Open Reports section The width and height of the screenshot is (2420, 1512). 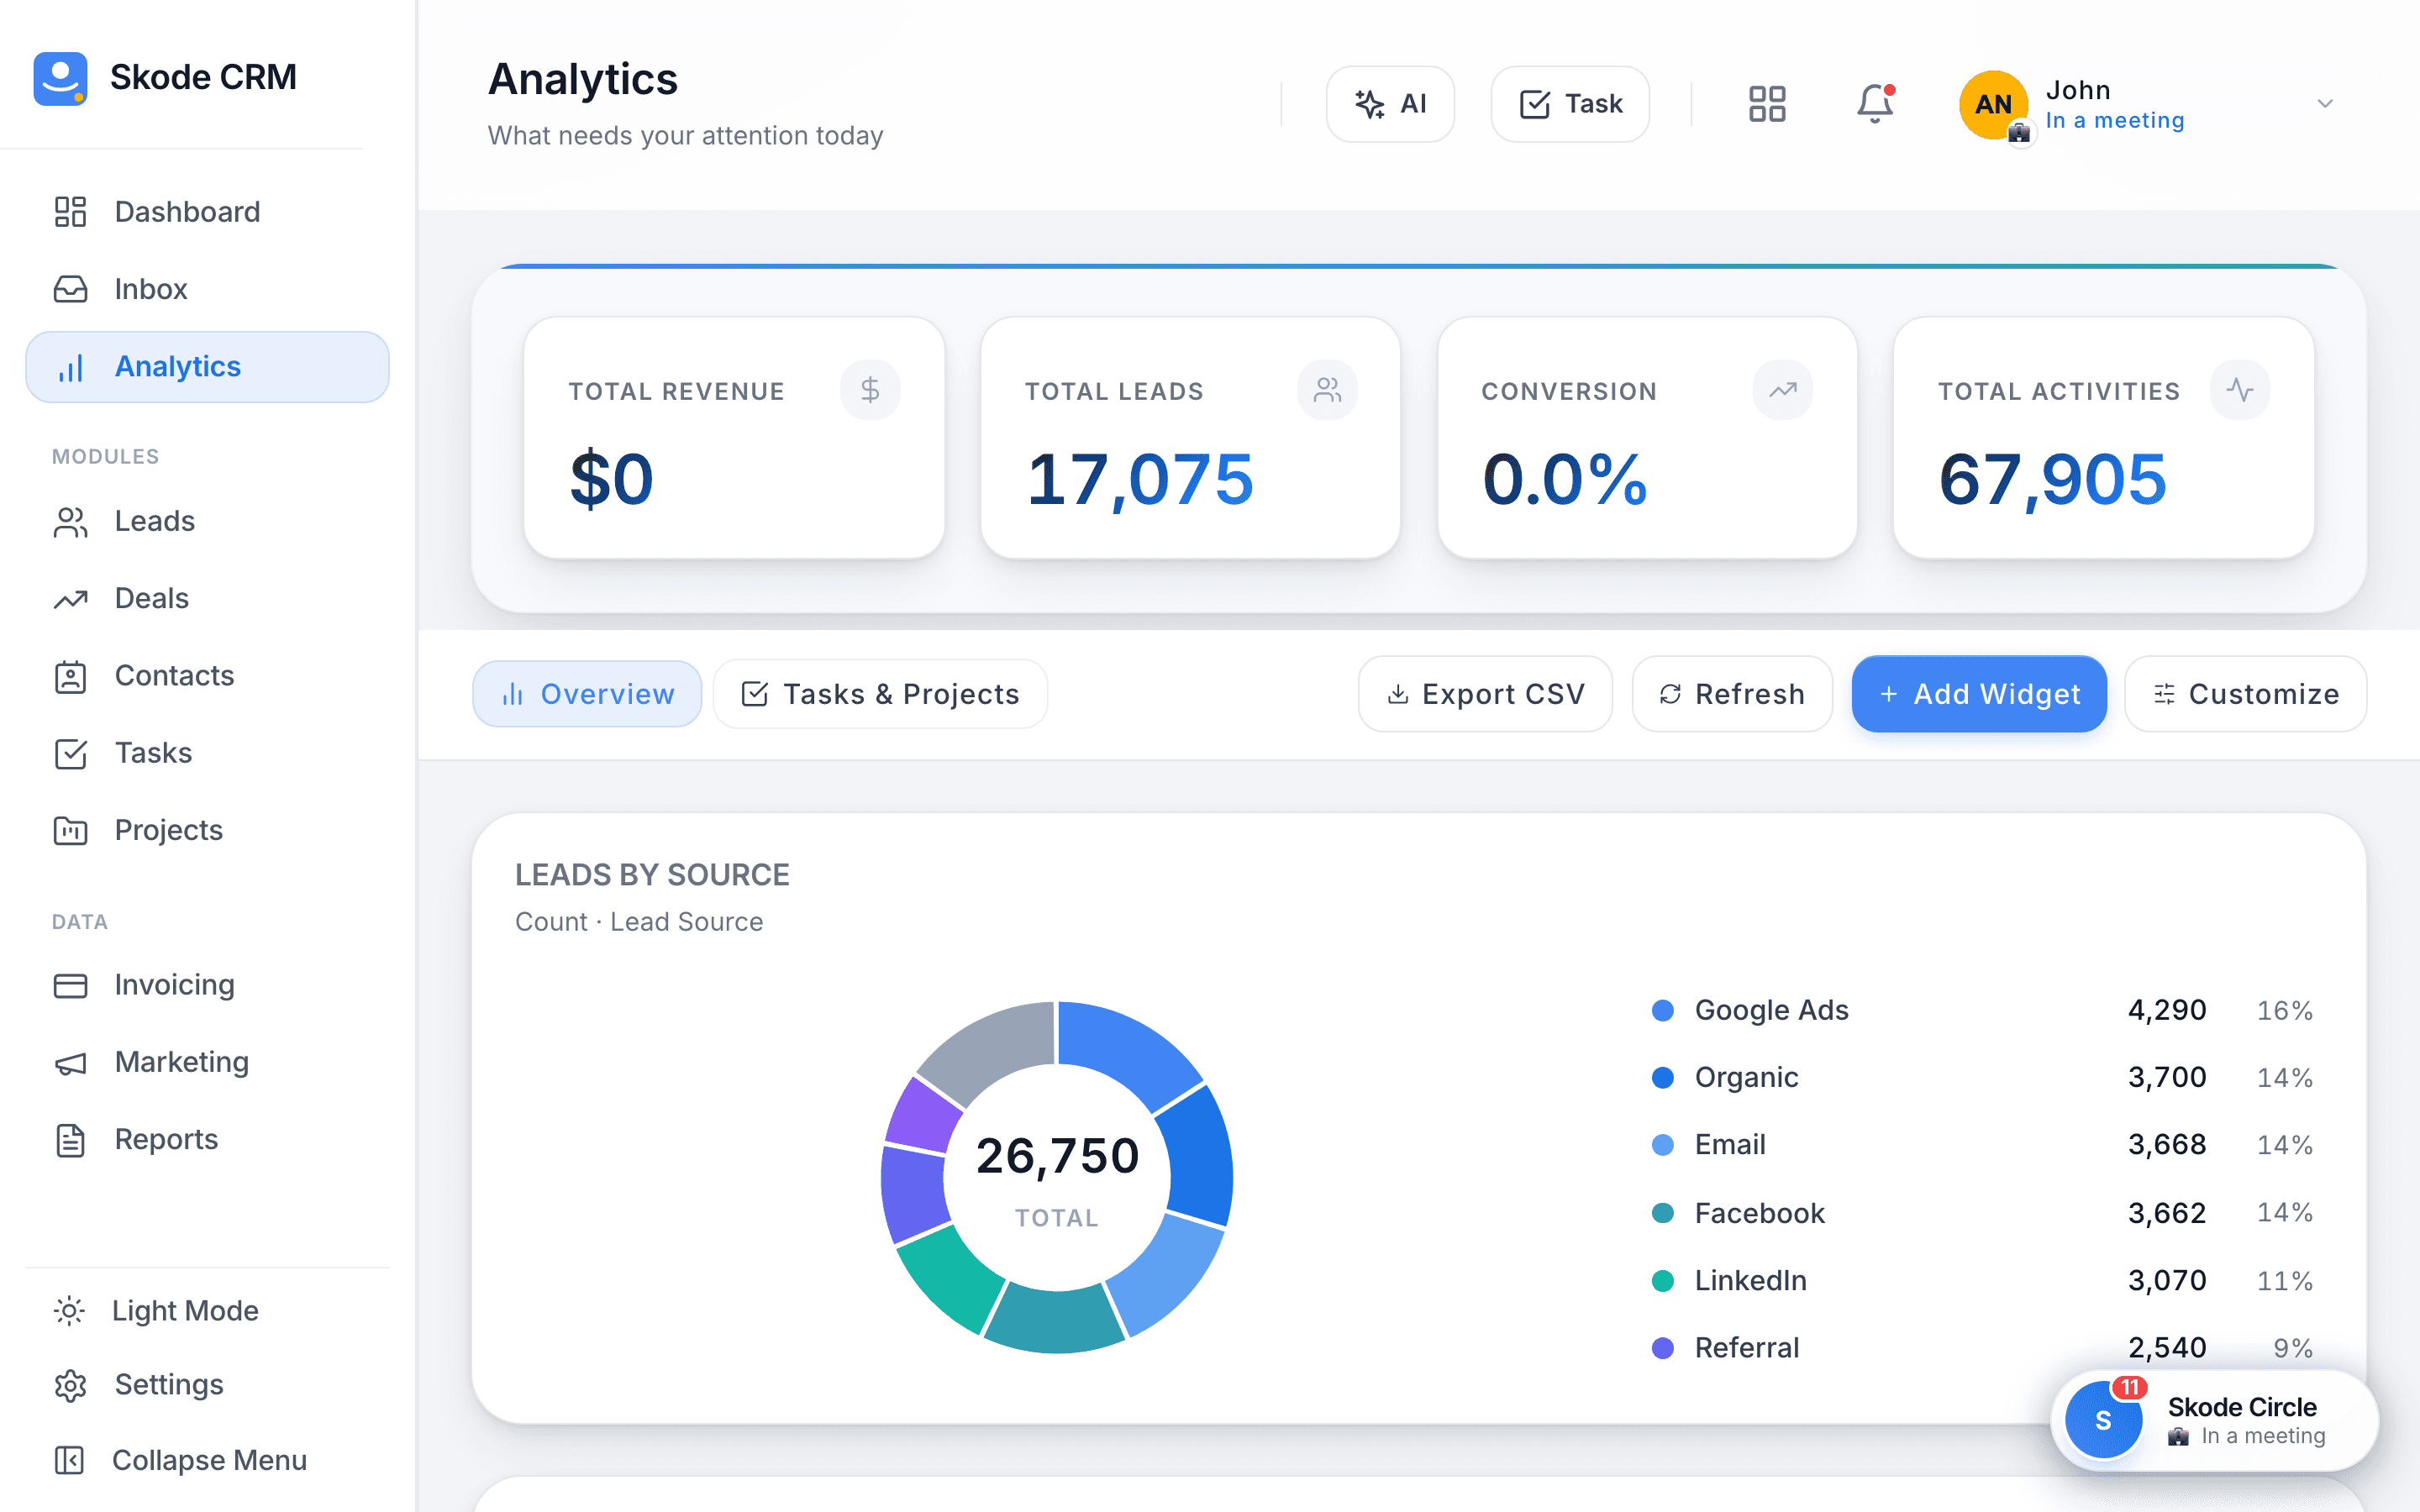coord(207,1140)
